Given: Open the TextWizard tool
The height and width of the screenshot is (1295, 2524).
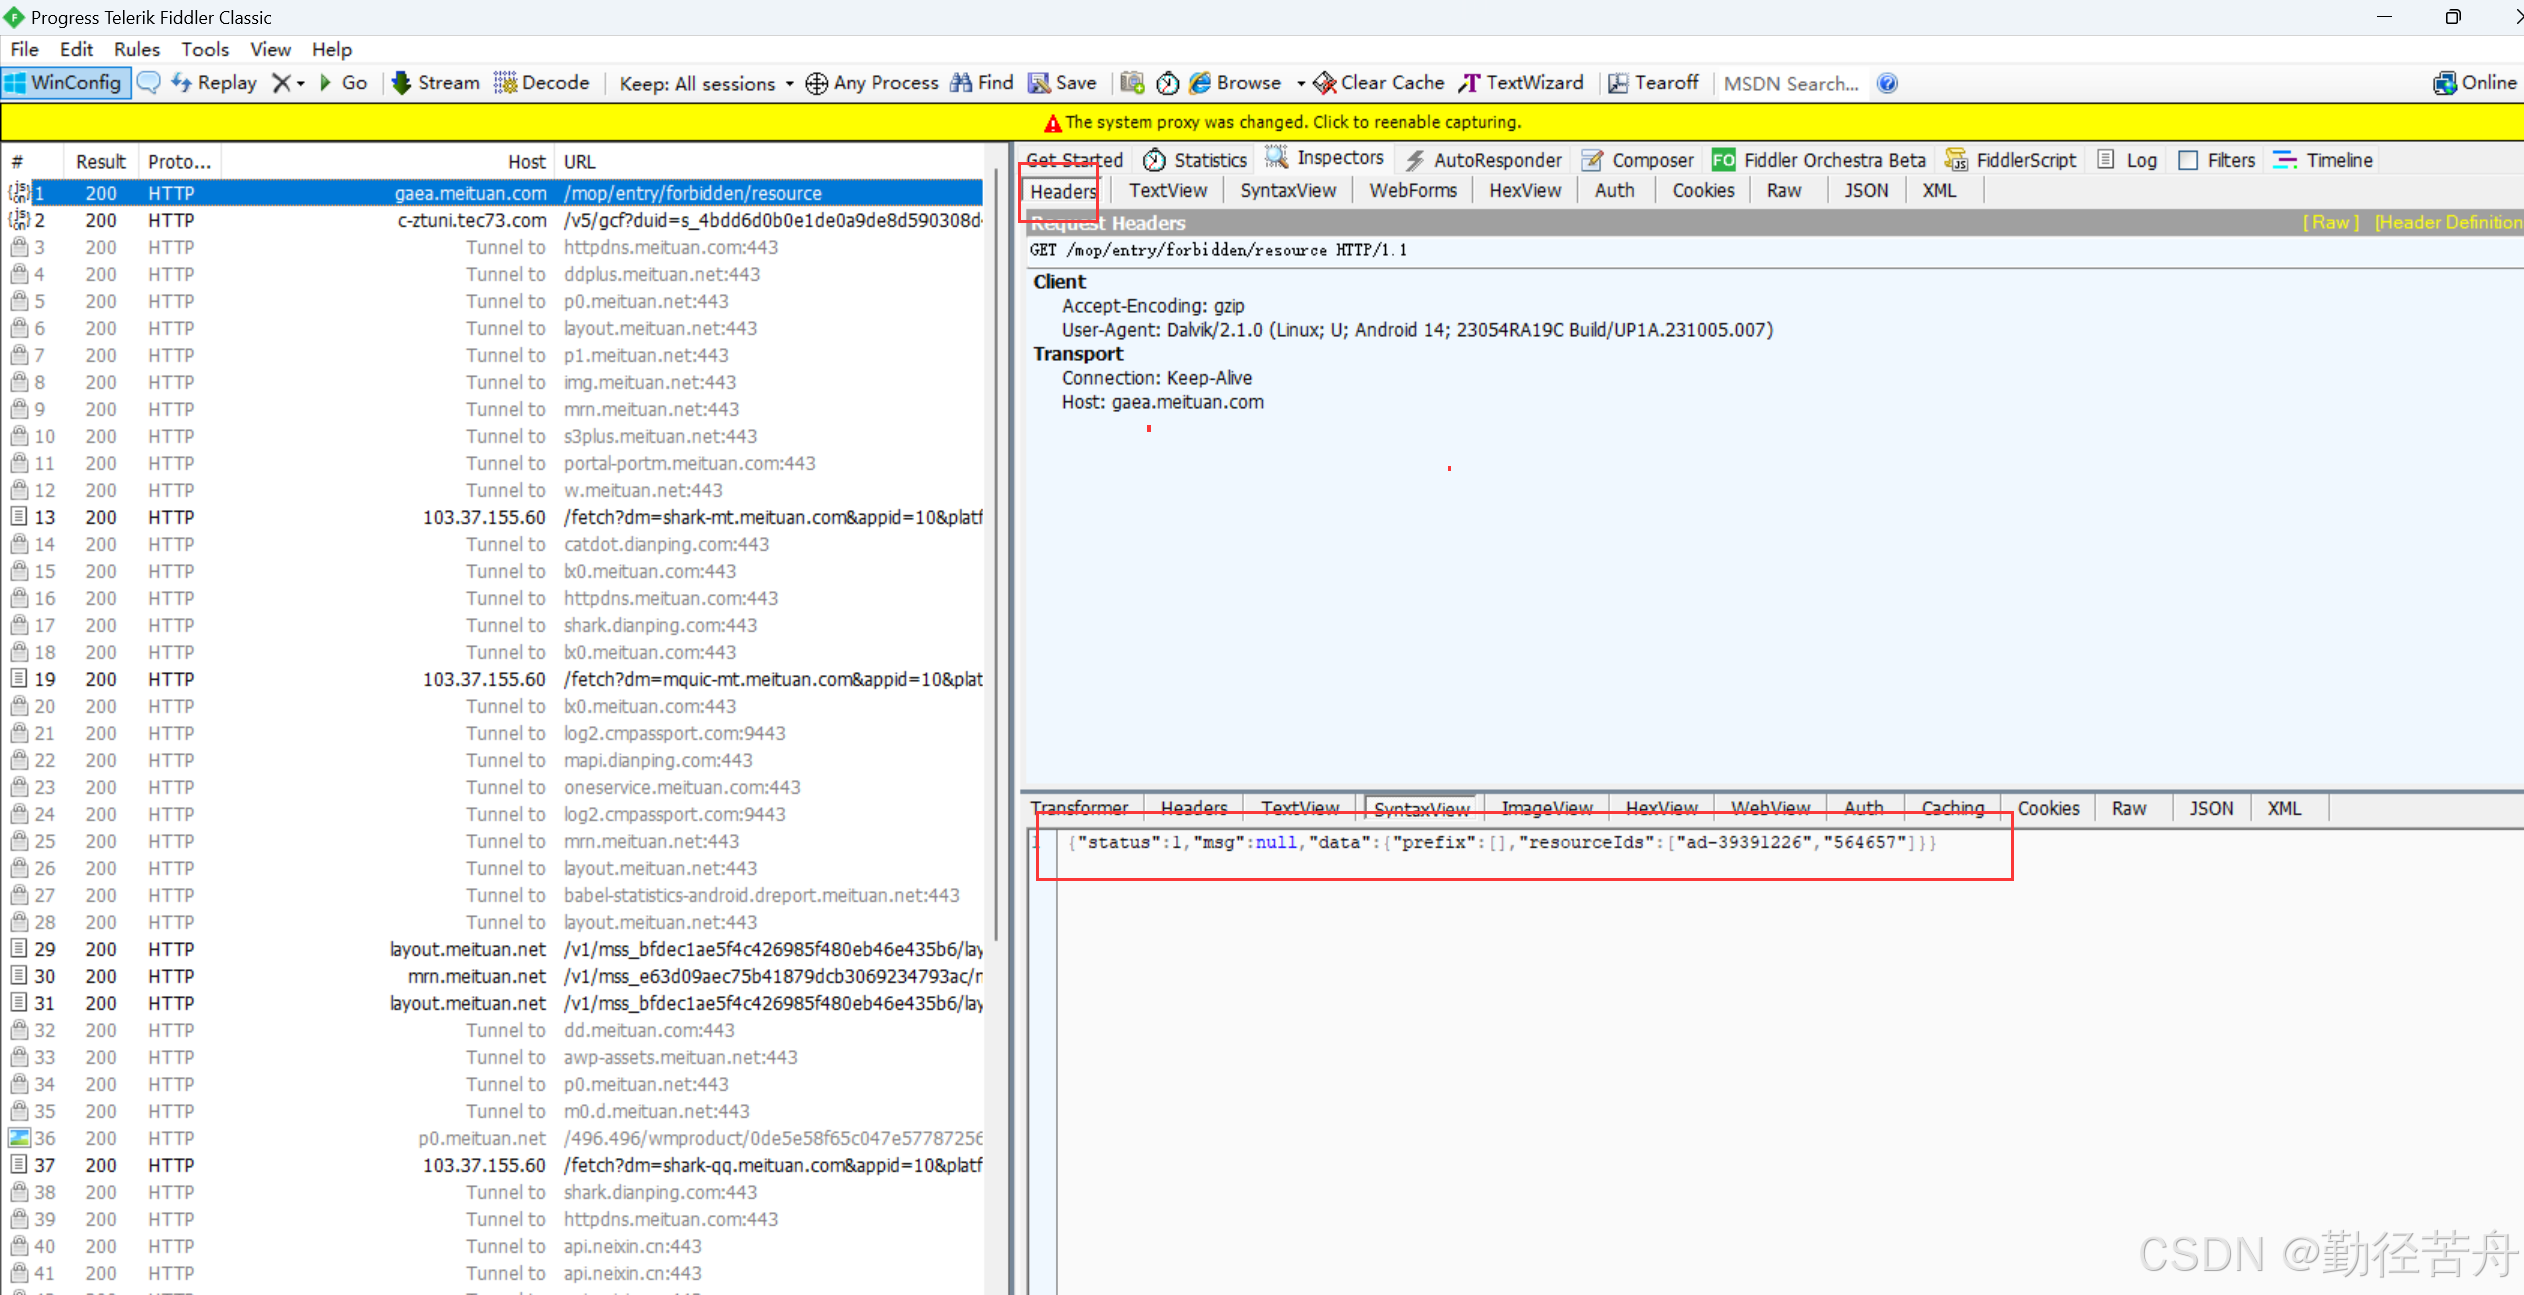Looking at the screenshot, I should [1521, 83].
